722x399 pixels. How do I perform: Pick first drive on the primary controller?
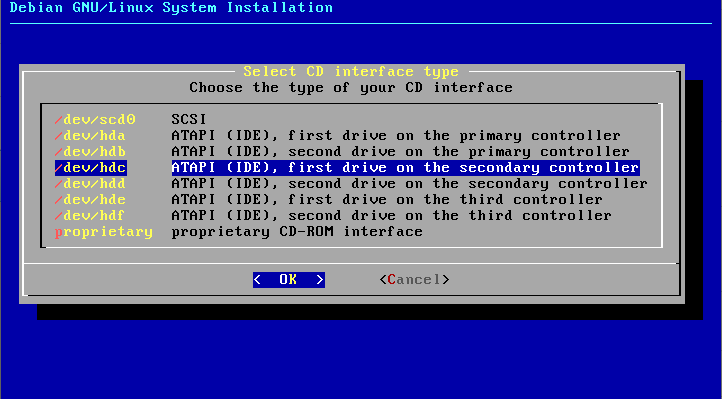396,136
